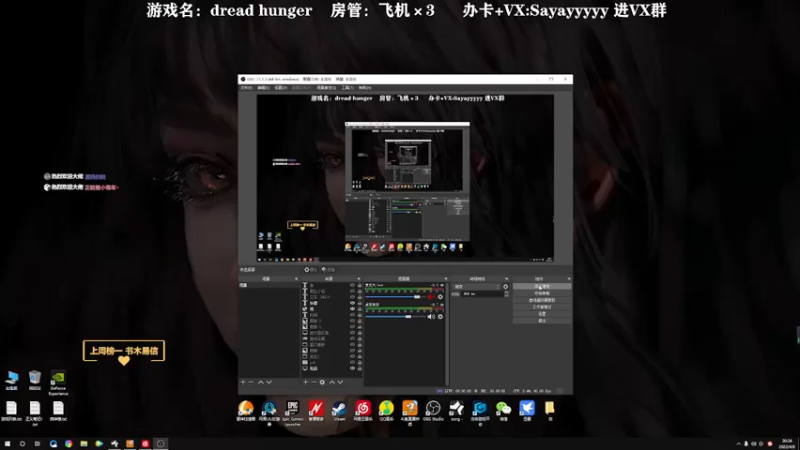
Task: Pop out the Audio Mixer dock header icon
Action: [445, 279]
